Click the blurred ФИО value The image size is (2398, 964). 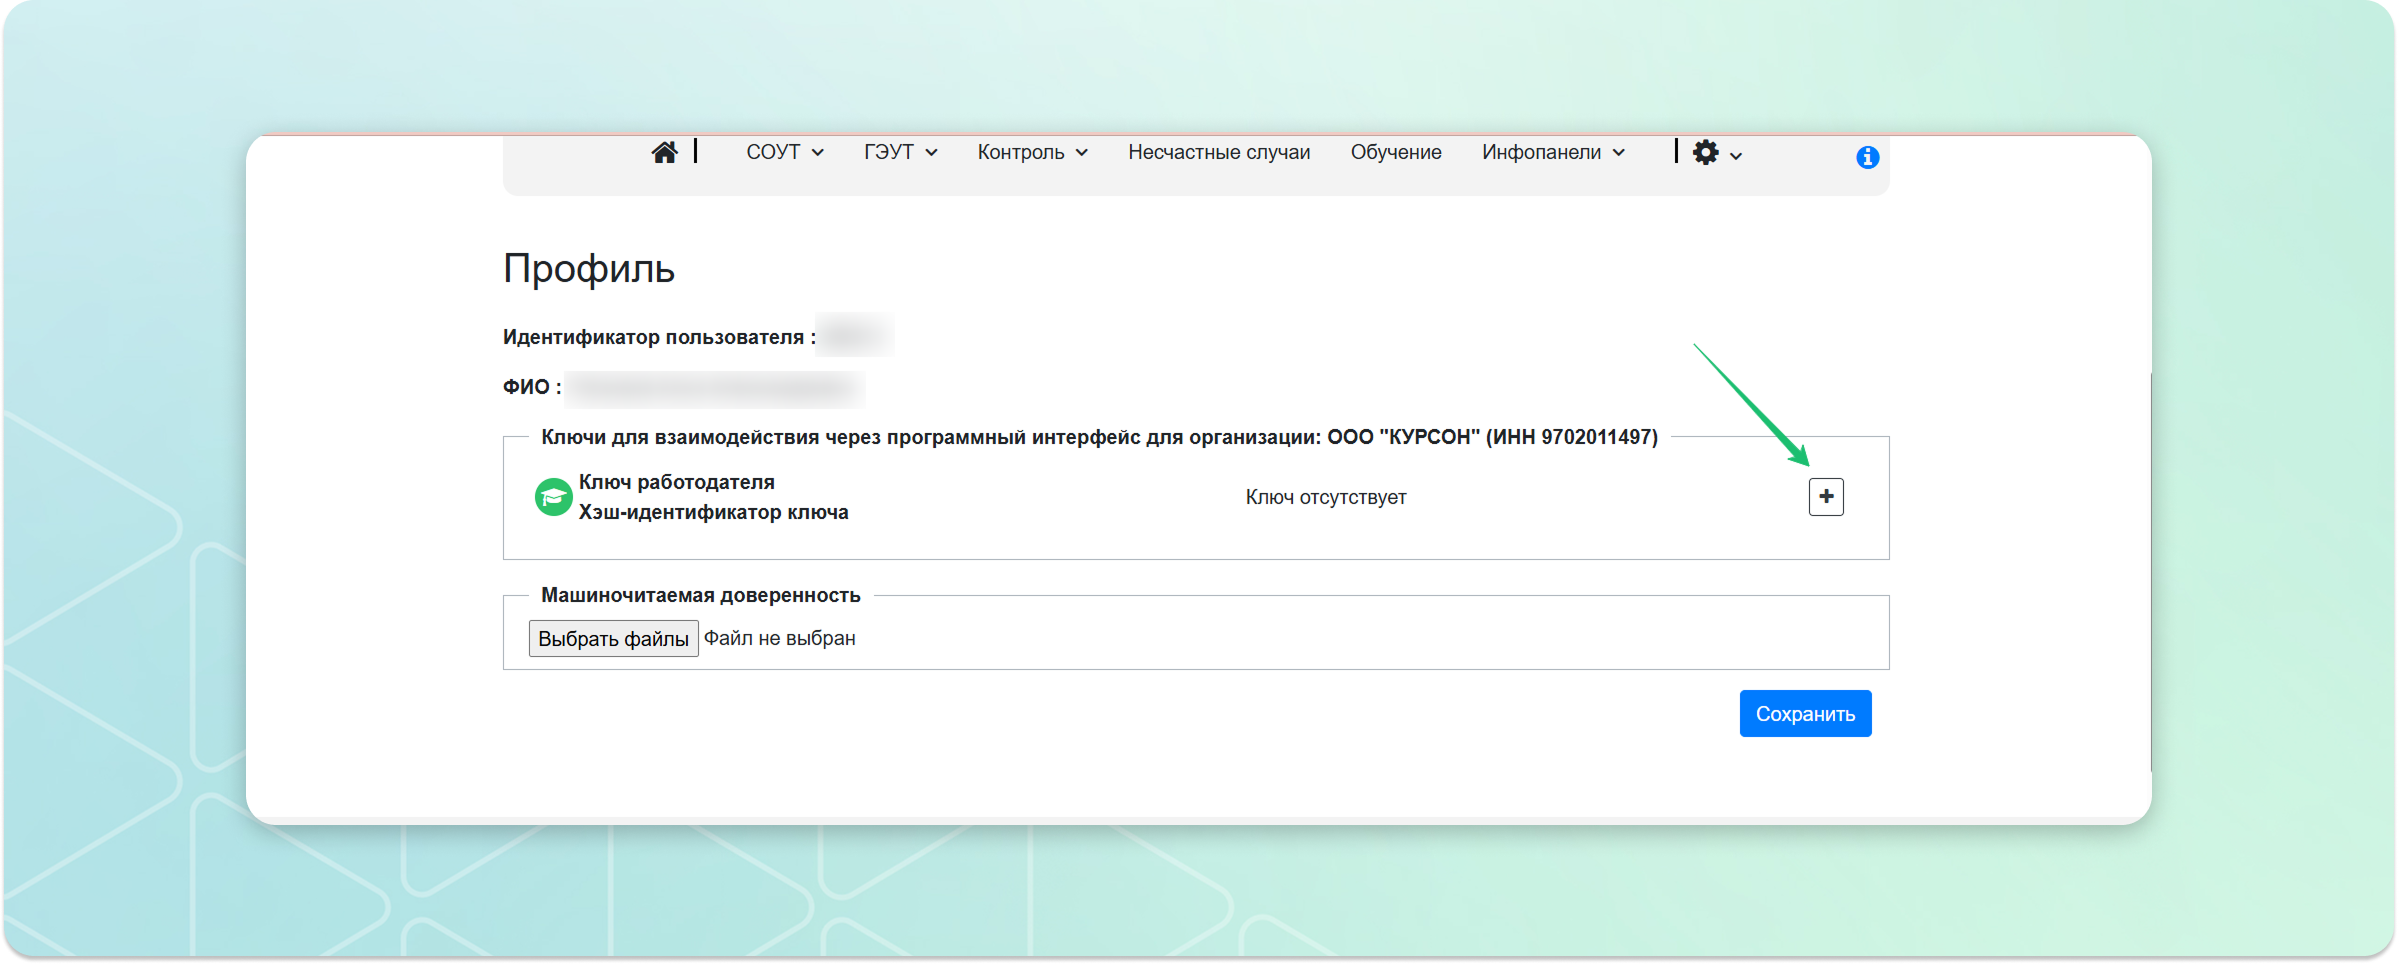pos(714,388)
